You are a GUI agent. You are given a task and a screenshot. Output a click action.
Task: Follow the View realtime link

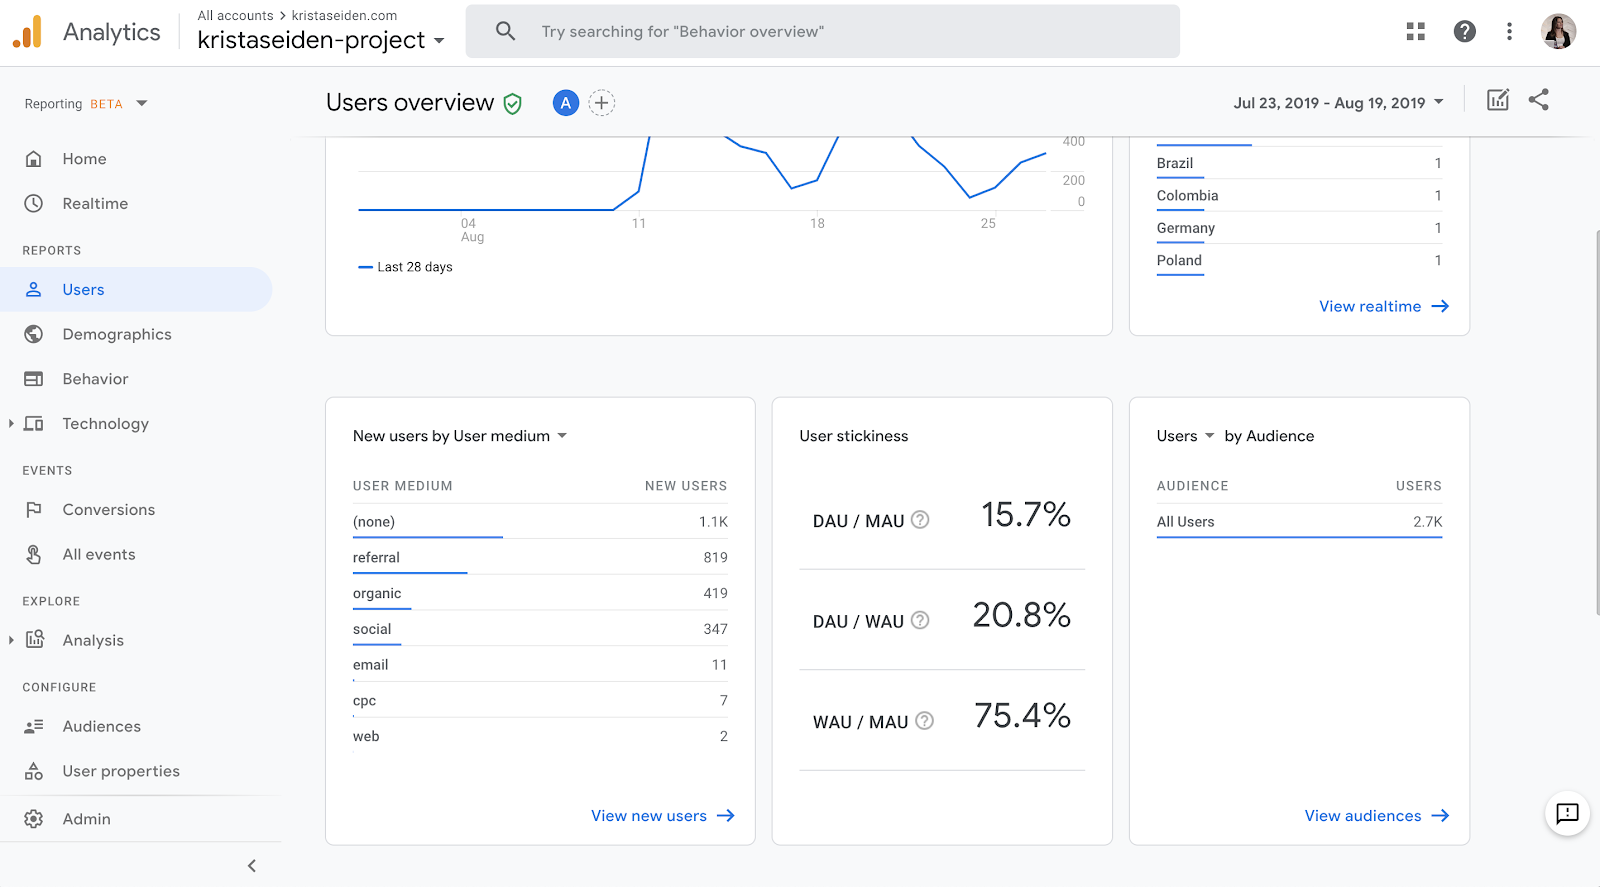pyautogui.click(x=1383, y=307)
